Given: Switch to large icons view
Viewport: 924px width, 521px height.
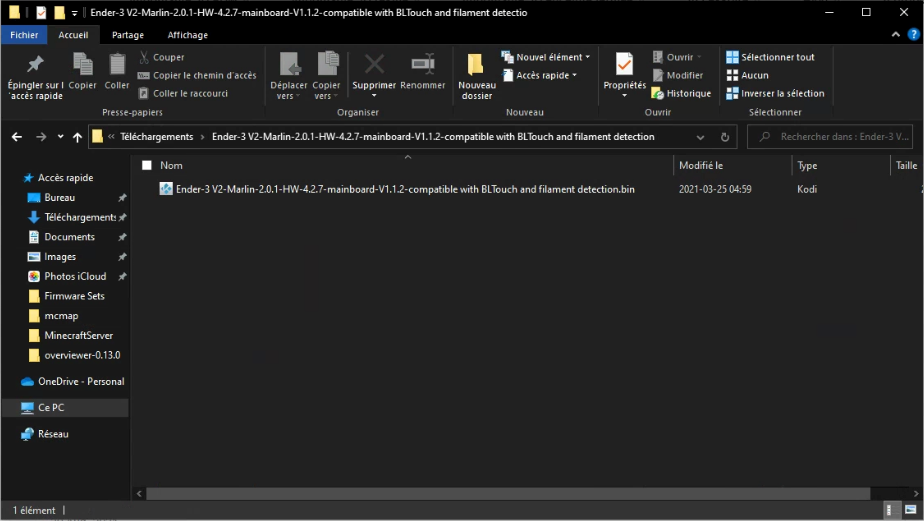Looking at the screenshot, I should pos(911,510).
